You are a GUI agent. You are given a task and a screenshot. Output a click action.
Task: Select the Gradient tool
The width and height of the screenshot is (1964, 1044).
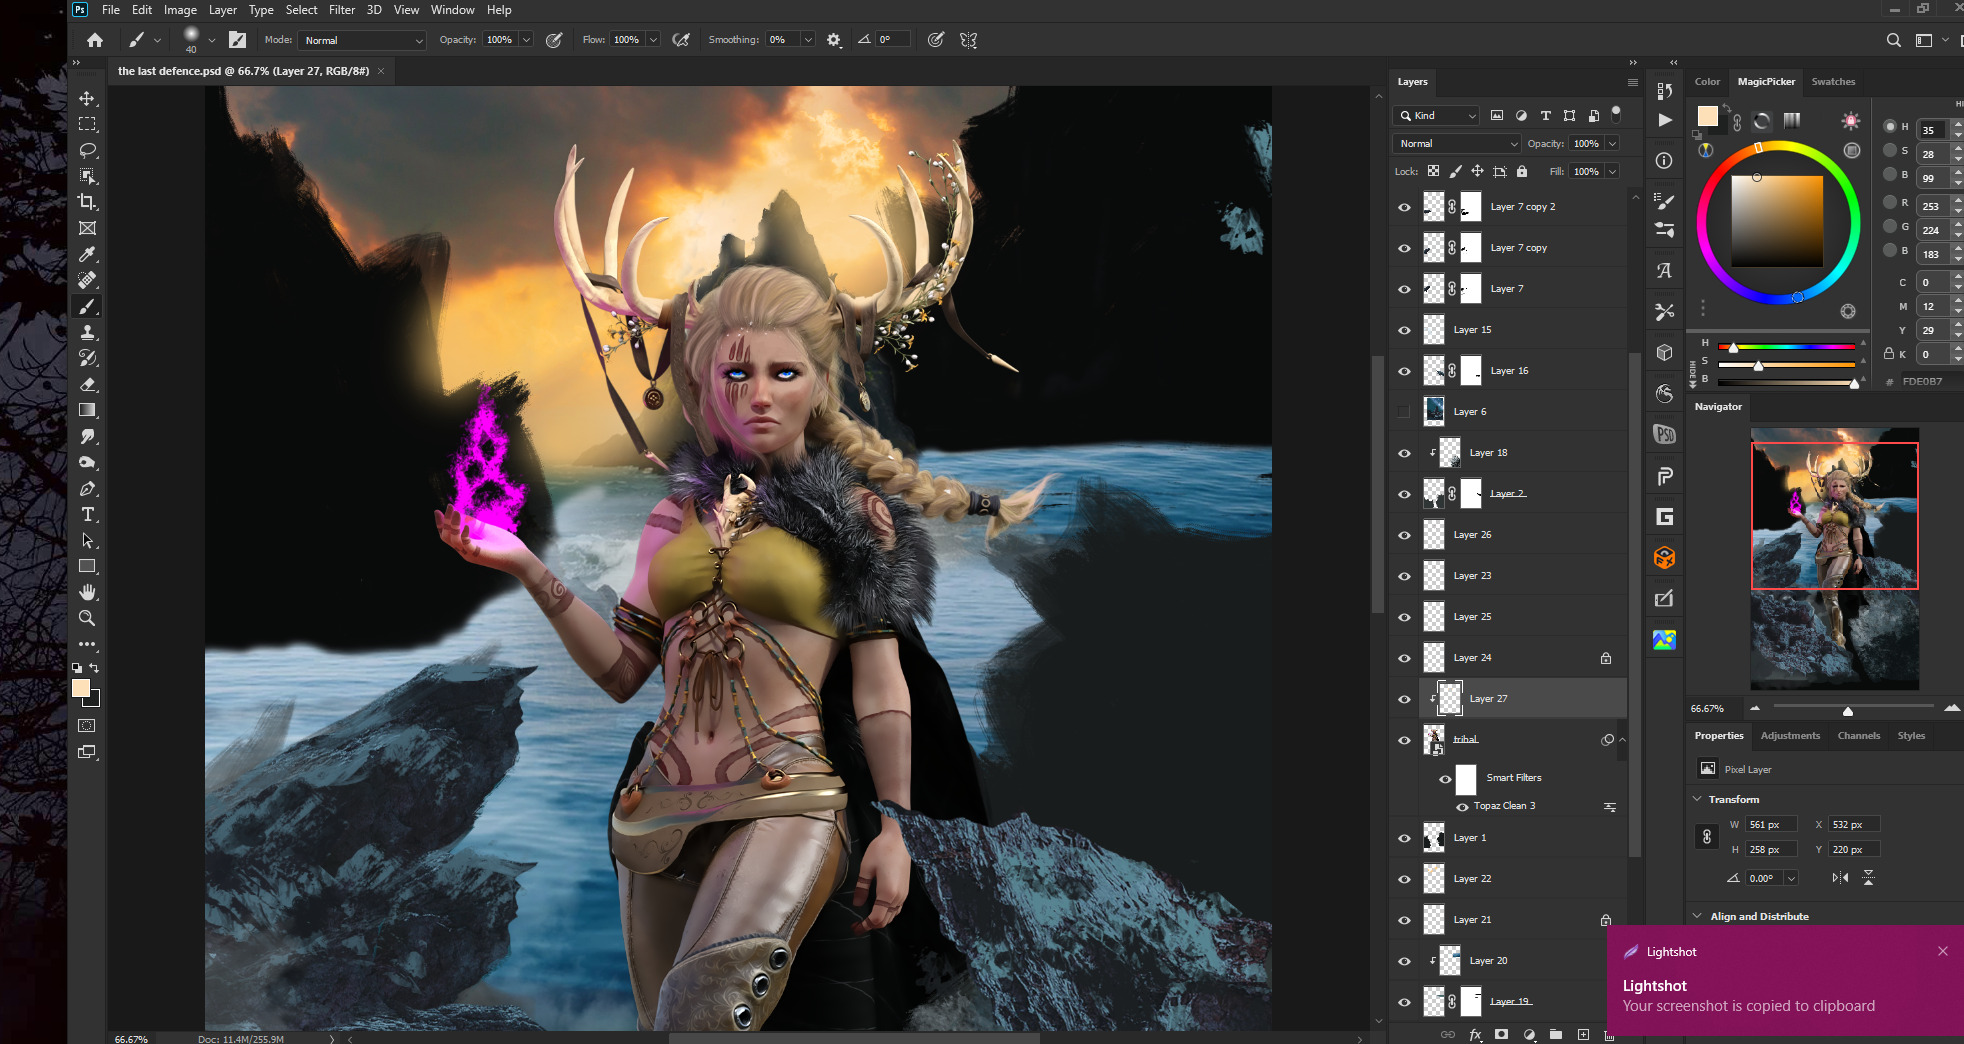coord(87,410)
